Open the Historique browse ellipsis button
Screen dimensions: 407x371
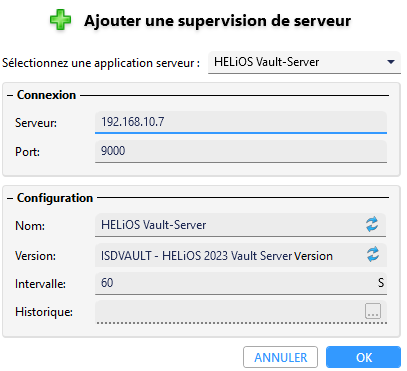[373, 311]
